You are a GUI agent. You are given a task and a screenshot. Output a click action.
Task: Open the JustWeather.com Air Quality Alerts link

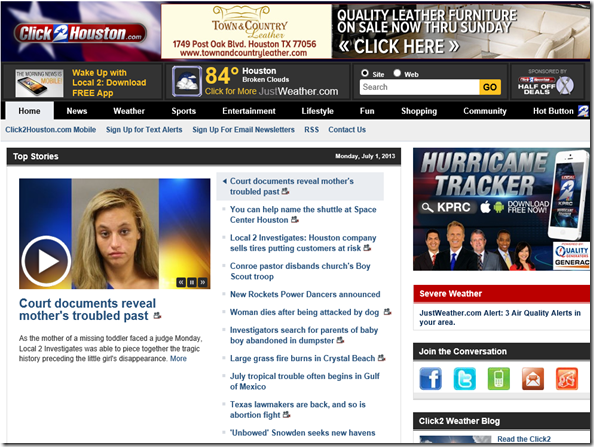pyautogui.click(x=500, y=317)
